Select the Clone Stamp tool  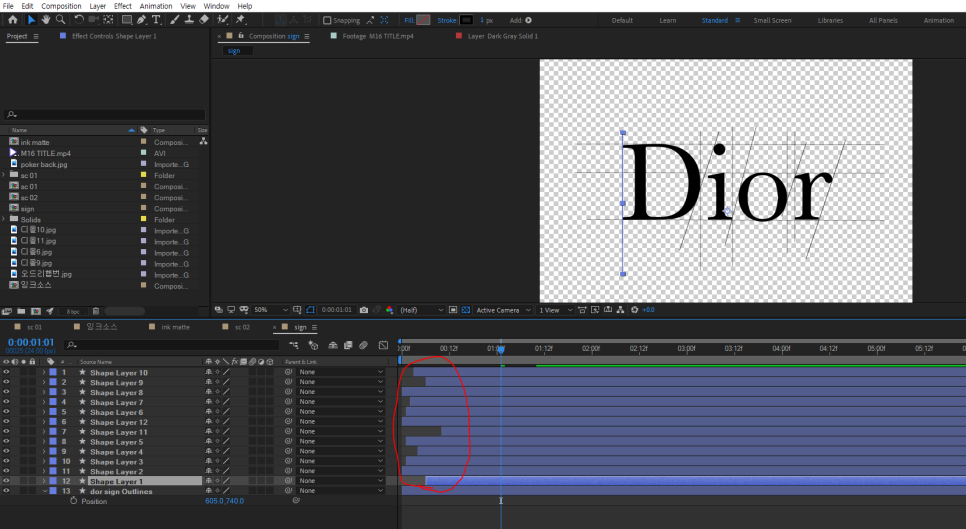190,20
